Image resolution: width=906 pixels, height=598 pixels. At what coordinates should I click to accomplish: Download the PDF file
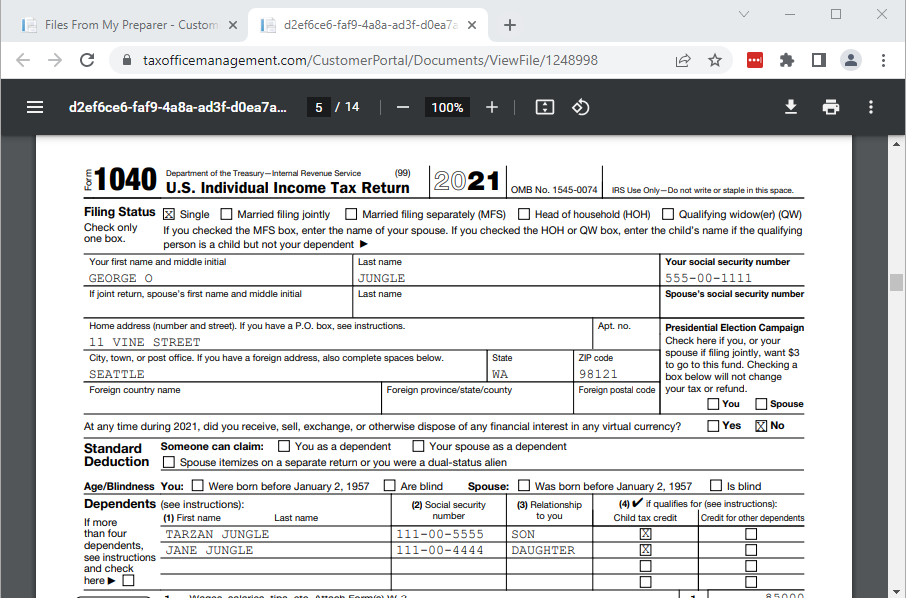pyautogui.click(x=791, y=107)
